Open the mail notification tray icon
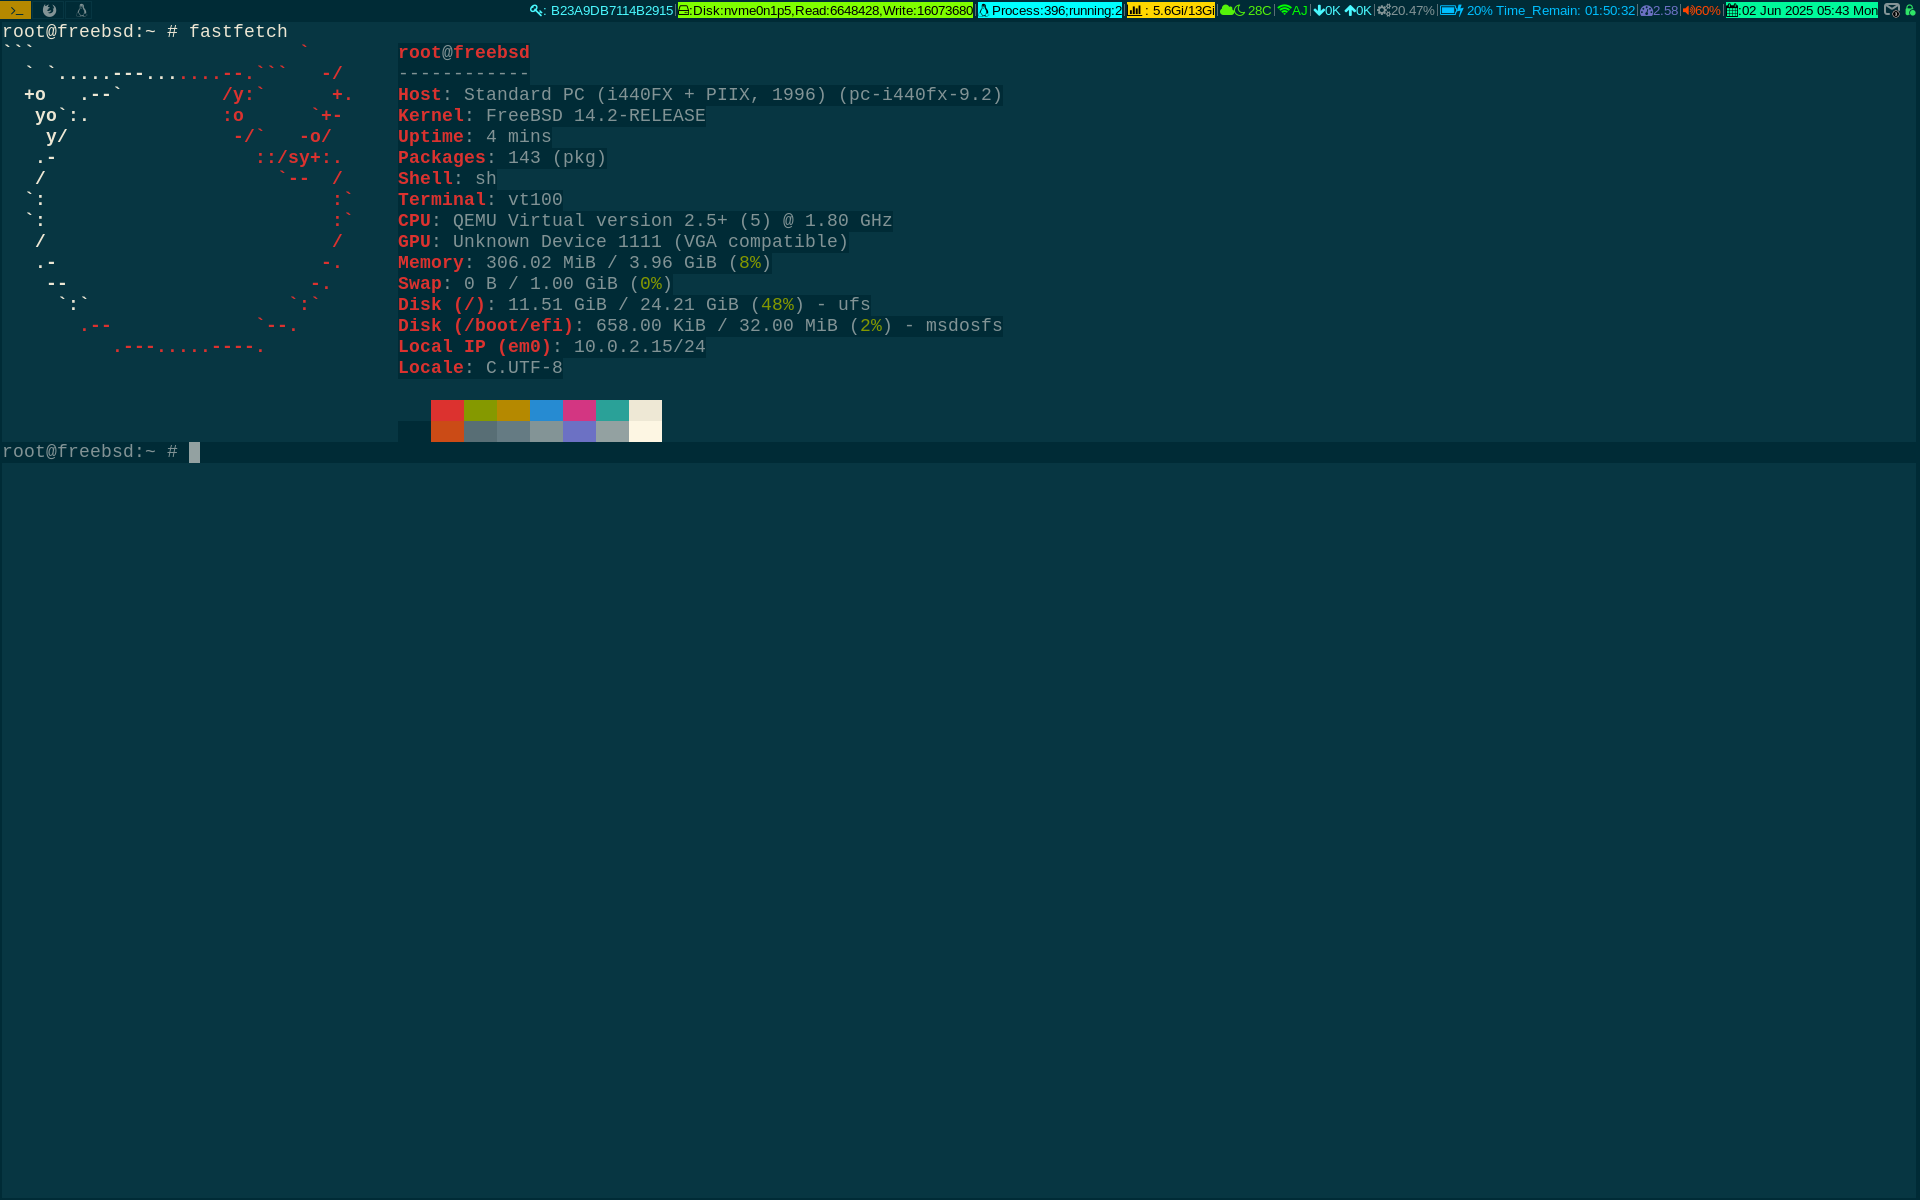The image size is (1920, 1200). [1892, 10]
